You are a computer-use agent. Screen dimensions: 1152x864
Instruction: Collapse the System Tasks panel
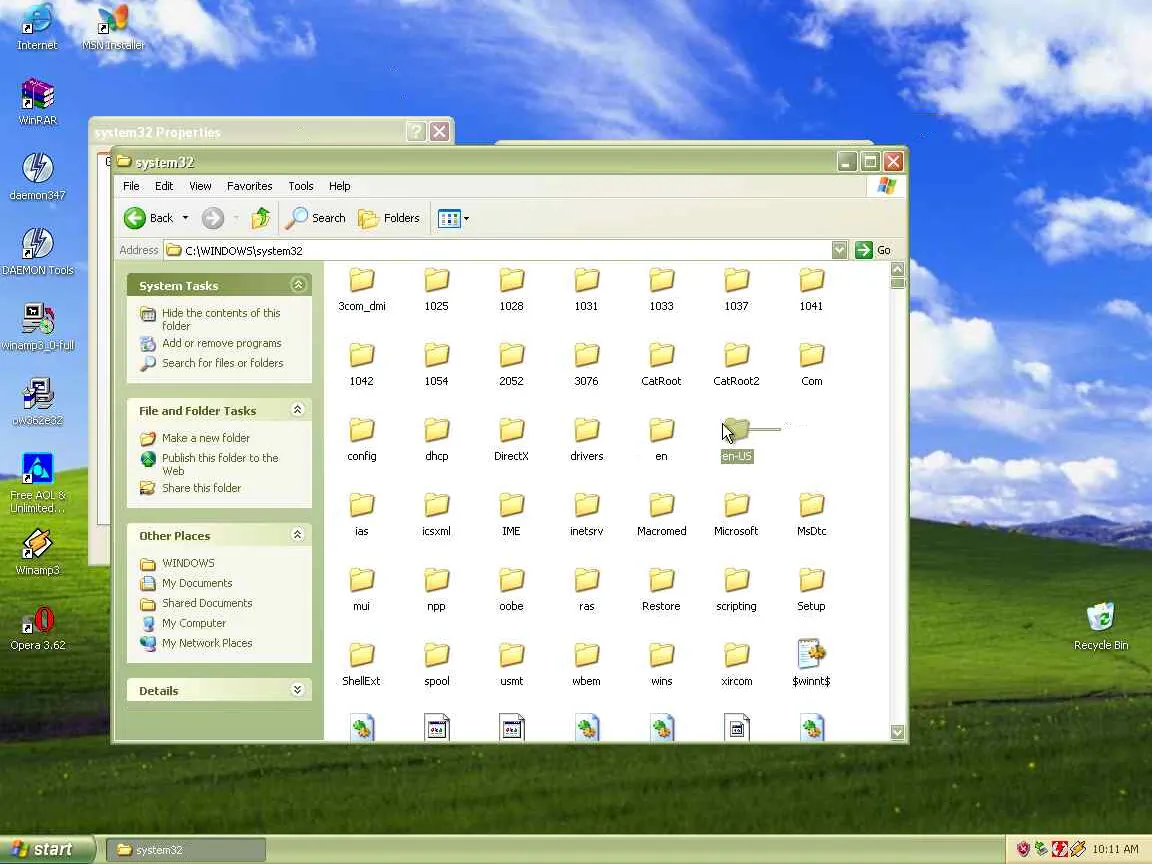click(x=298, y=285)
